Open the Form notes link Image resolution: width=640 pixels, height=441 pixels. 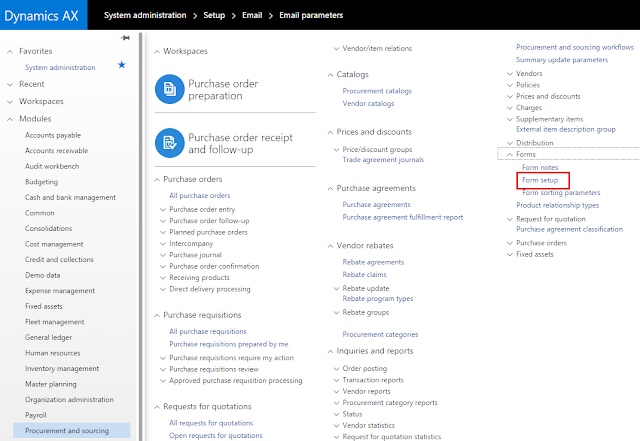tap(540, 167)
